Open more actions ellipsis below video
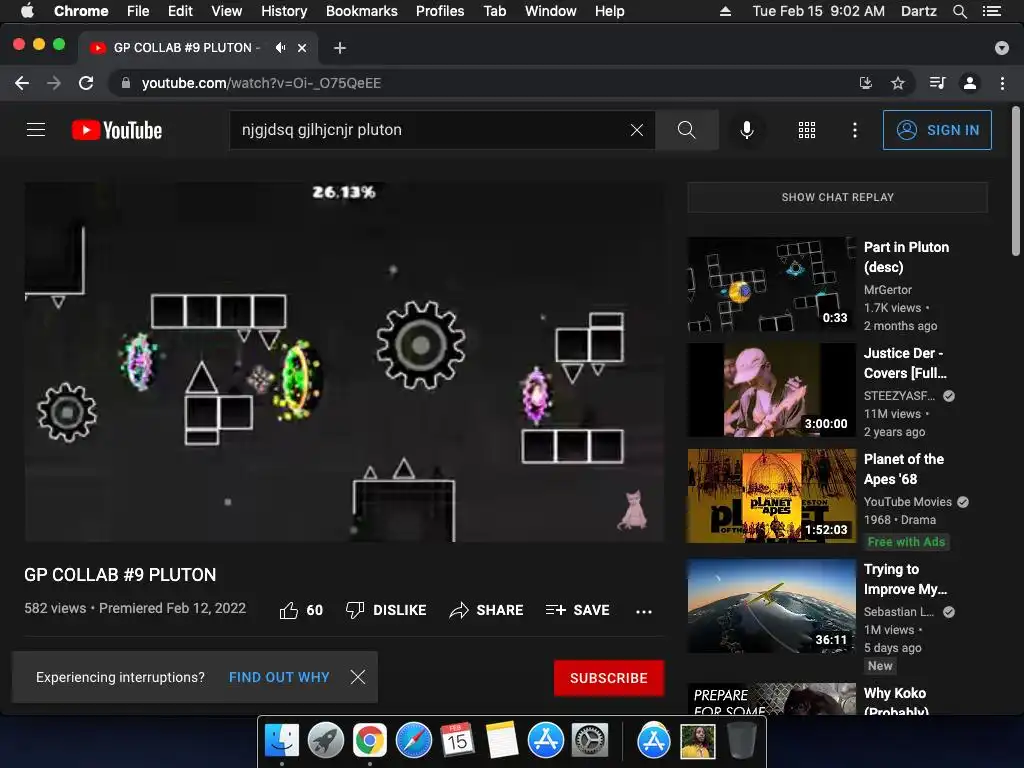The height and width of the screenshot is (768, 1024). [644, 611]
